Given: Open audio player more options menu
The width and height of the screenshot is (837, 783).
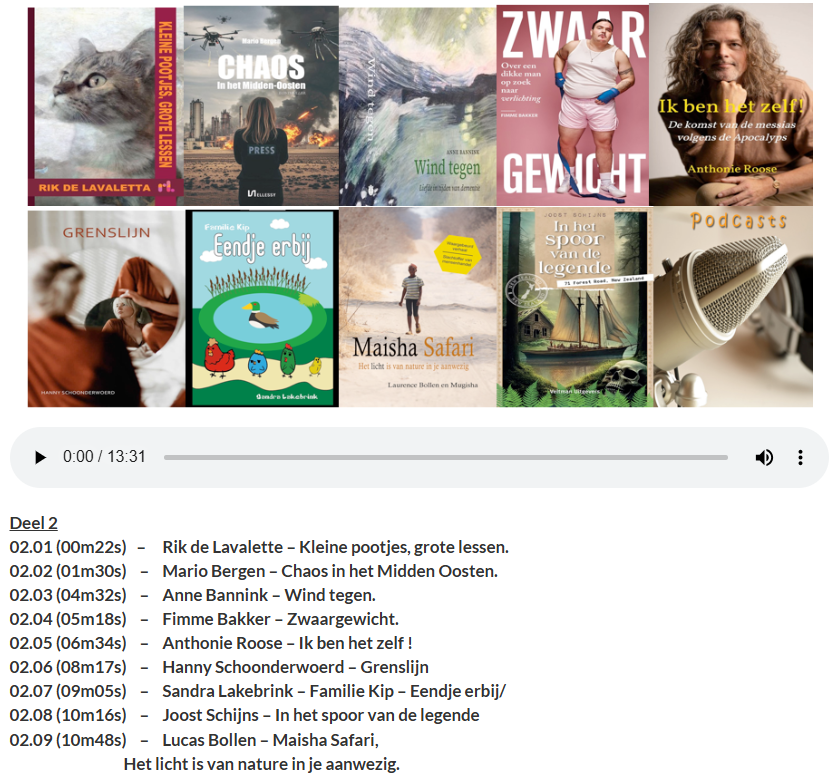Looking at the screenshot, I should (x=800, y=457).
